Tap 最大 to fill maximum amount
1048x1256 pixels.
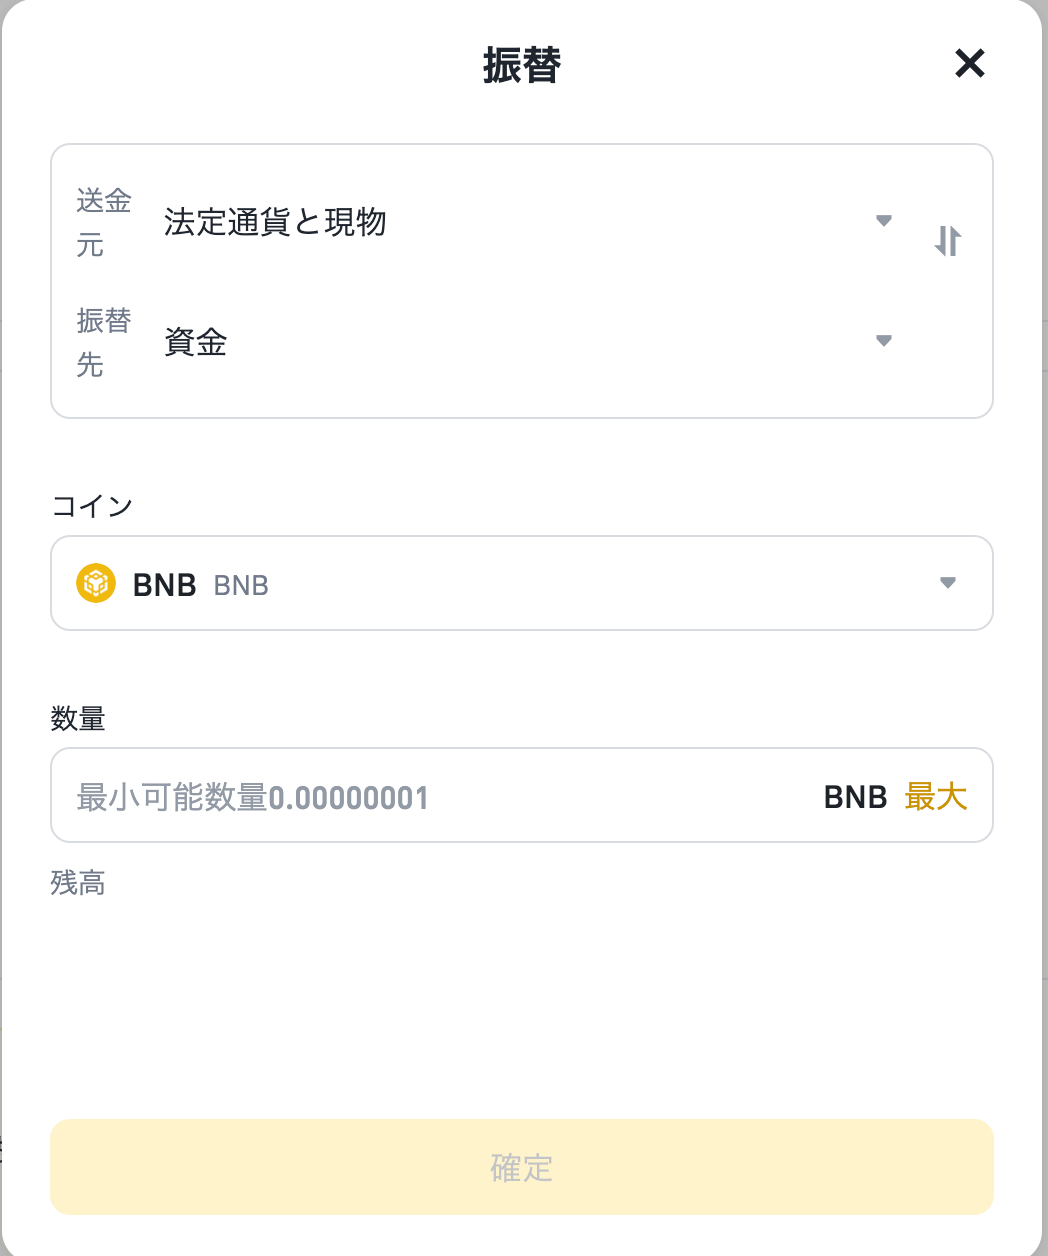[x=936, y=797]
